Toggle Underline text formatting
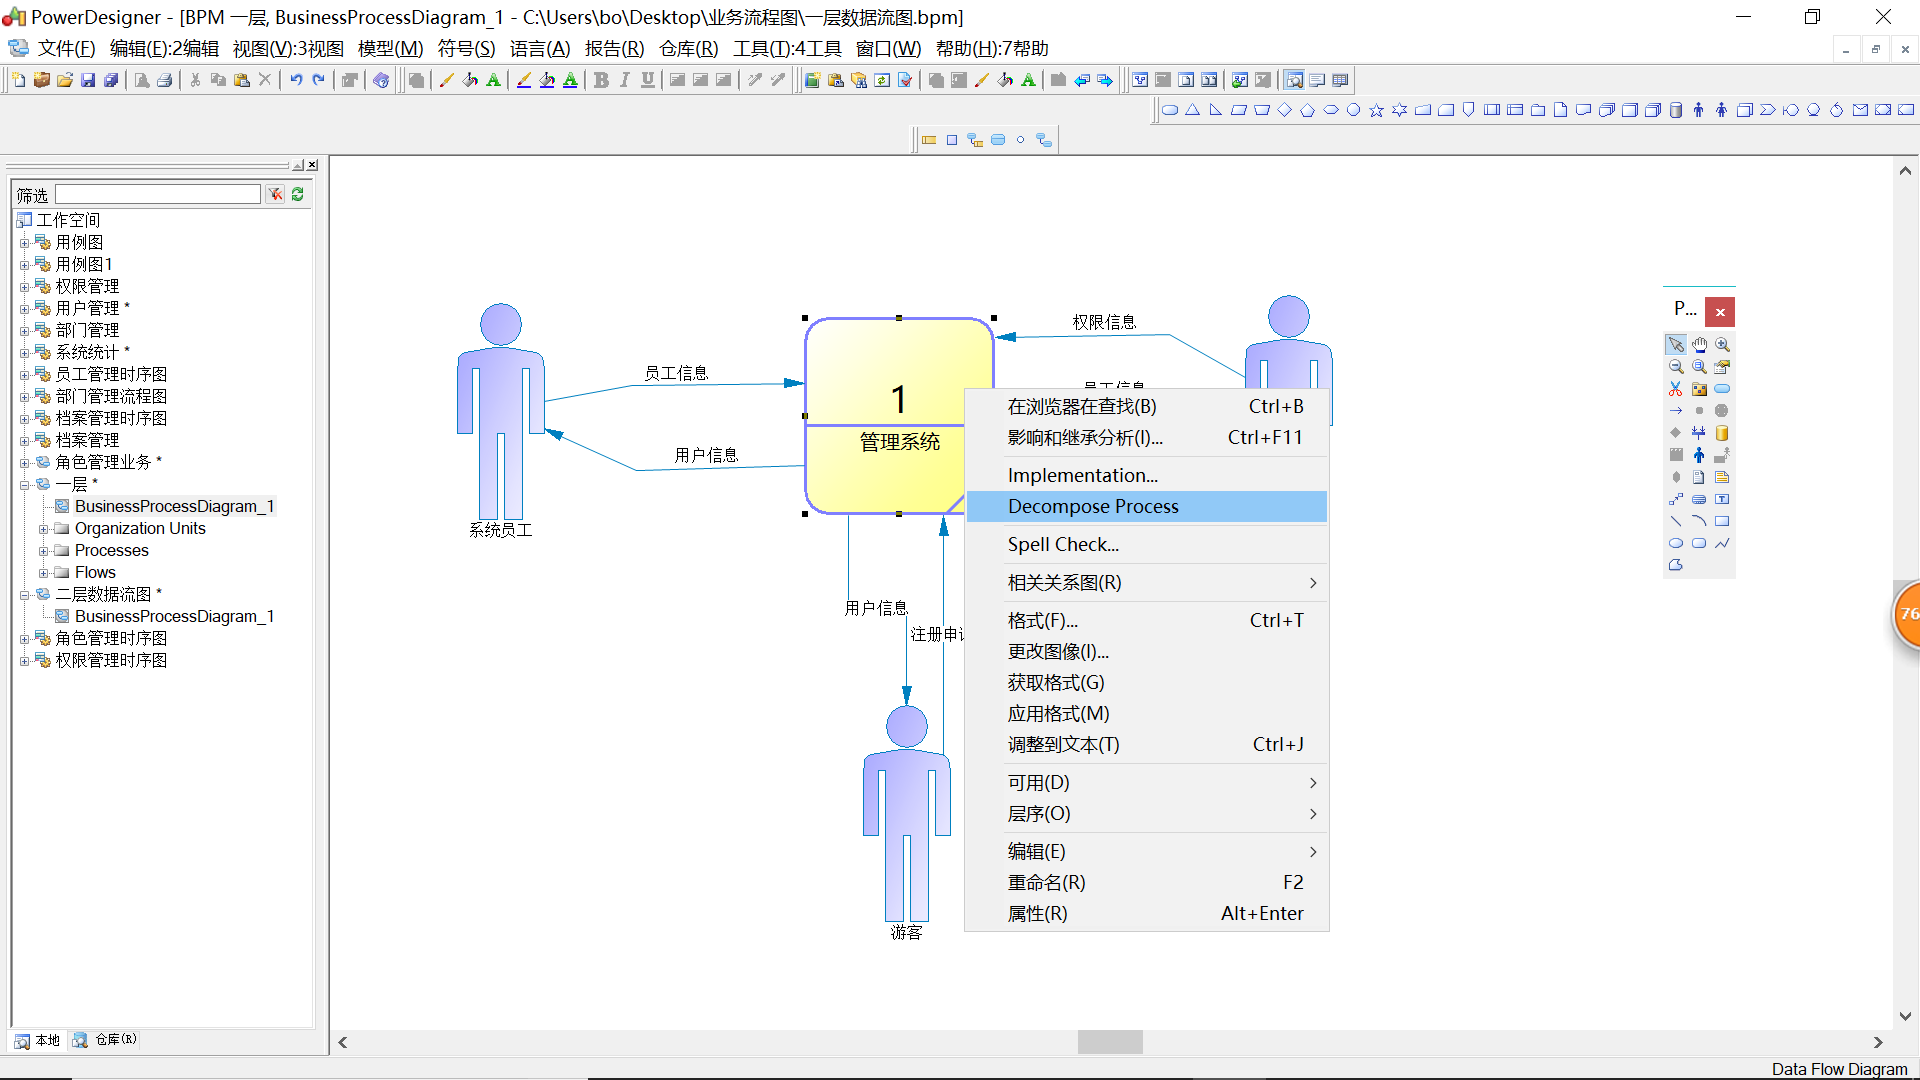Viewport: 1920px width, 1080px height. [648, 80]
